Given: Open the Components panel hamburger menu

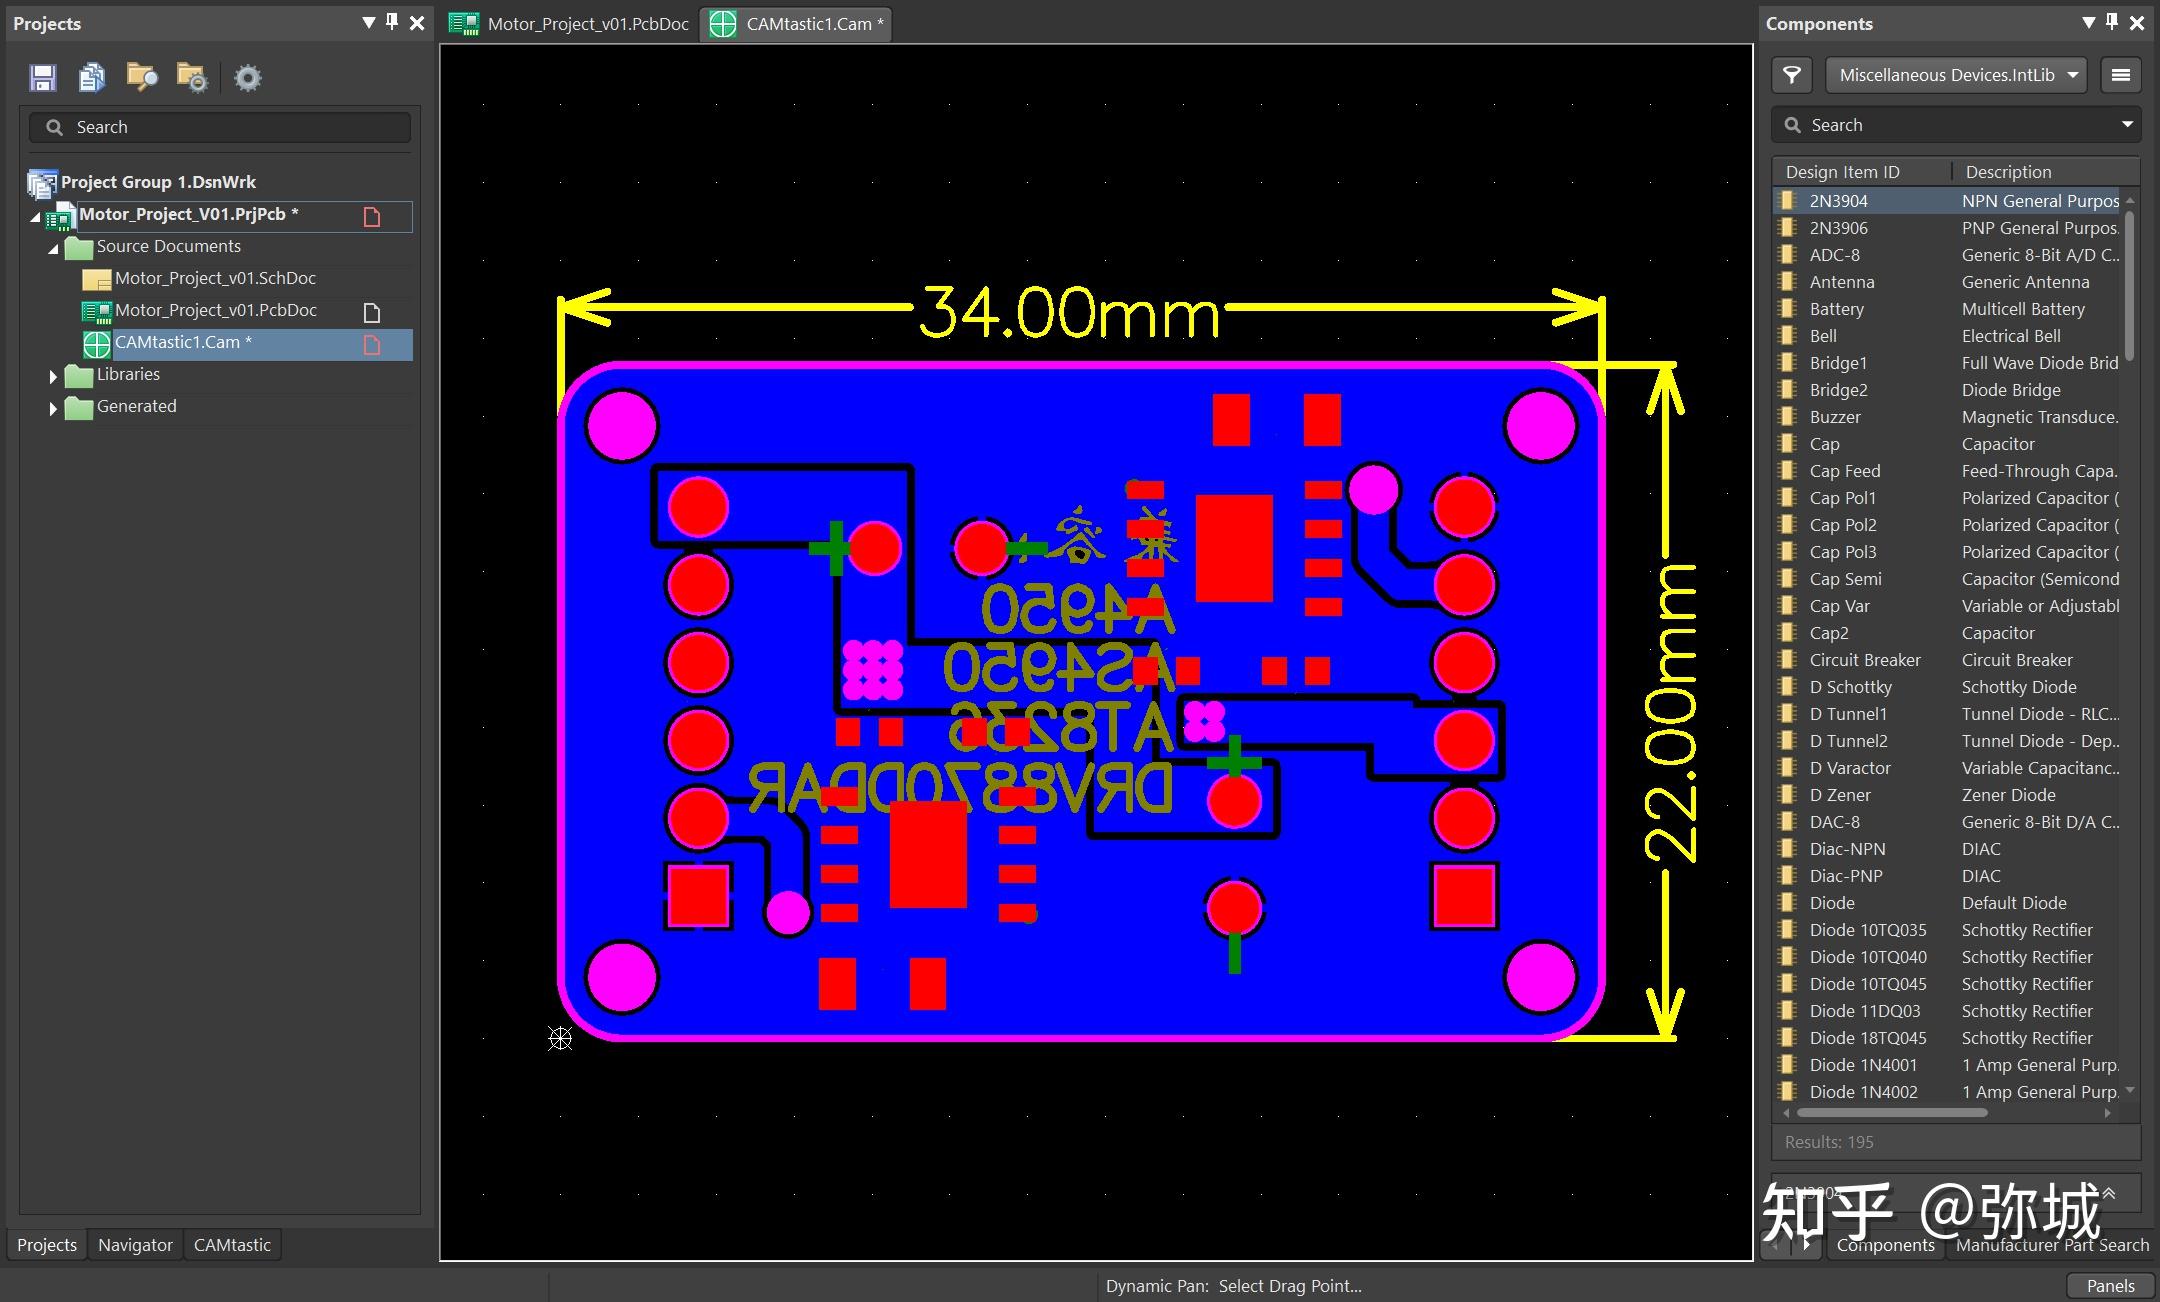Looking at the screenshot, I should [x=2120, y=75].
